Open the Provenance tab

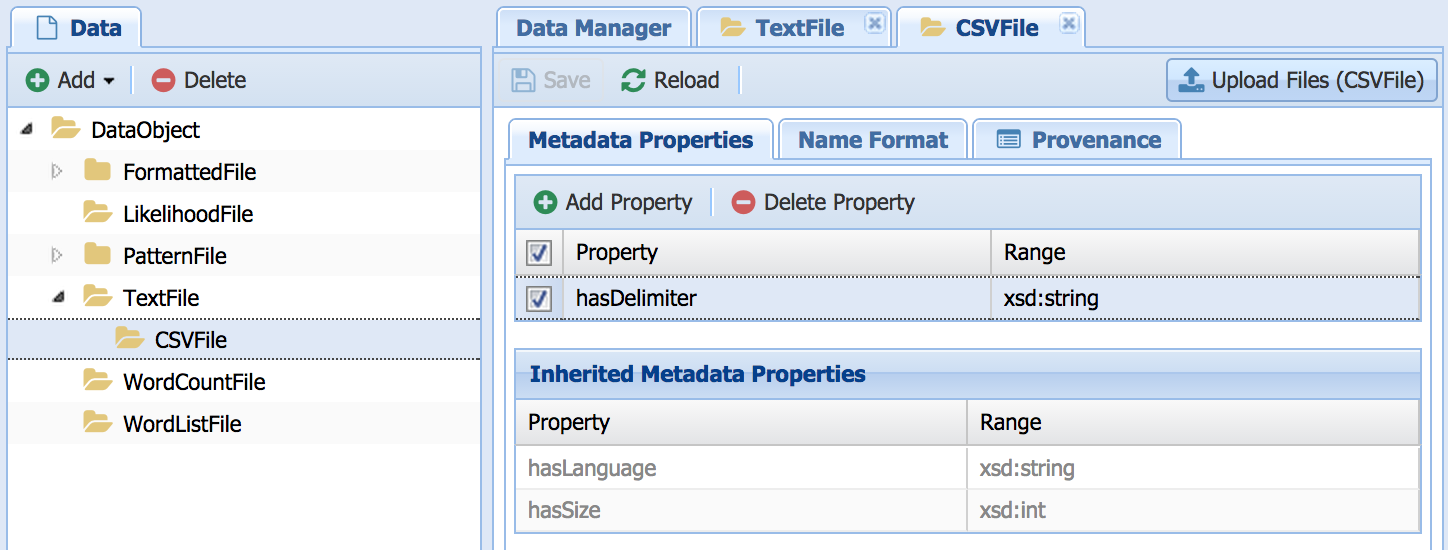1078,140
